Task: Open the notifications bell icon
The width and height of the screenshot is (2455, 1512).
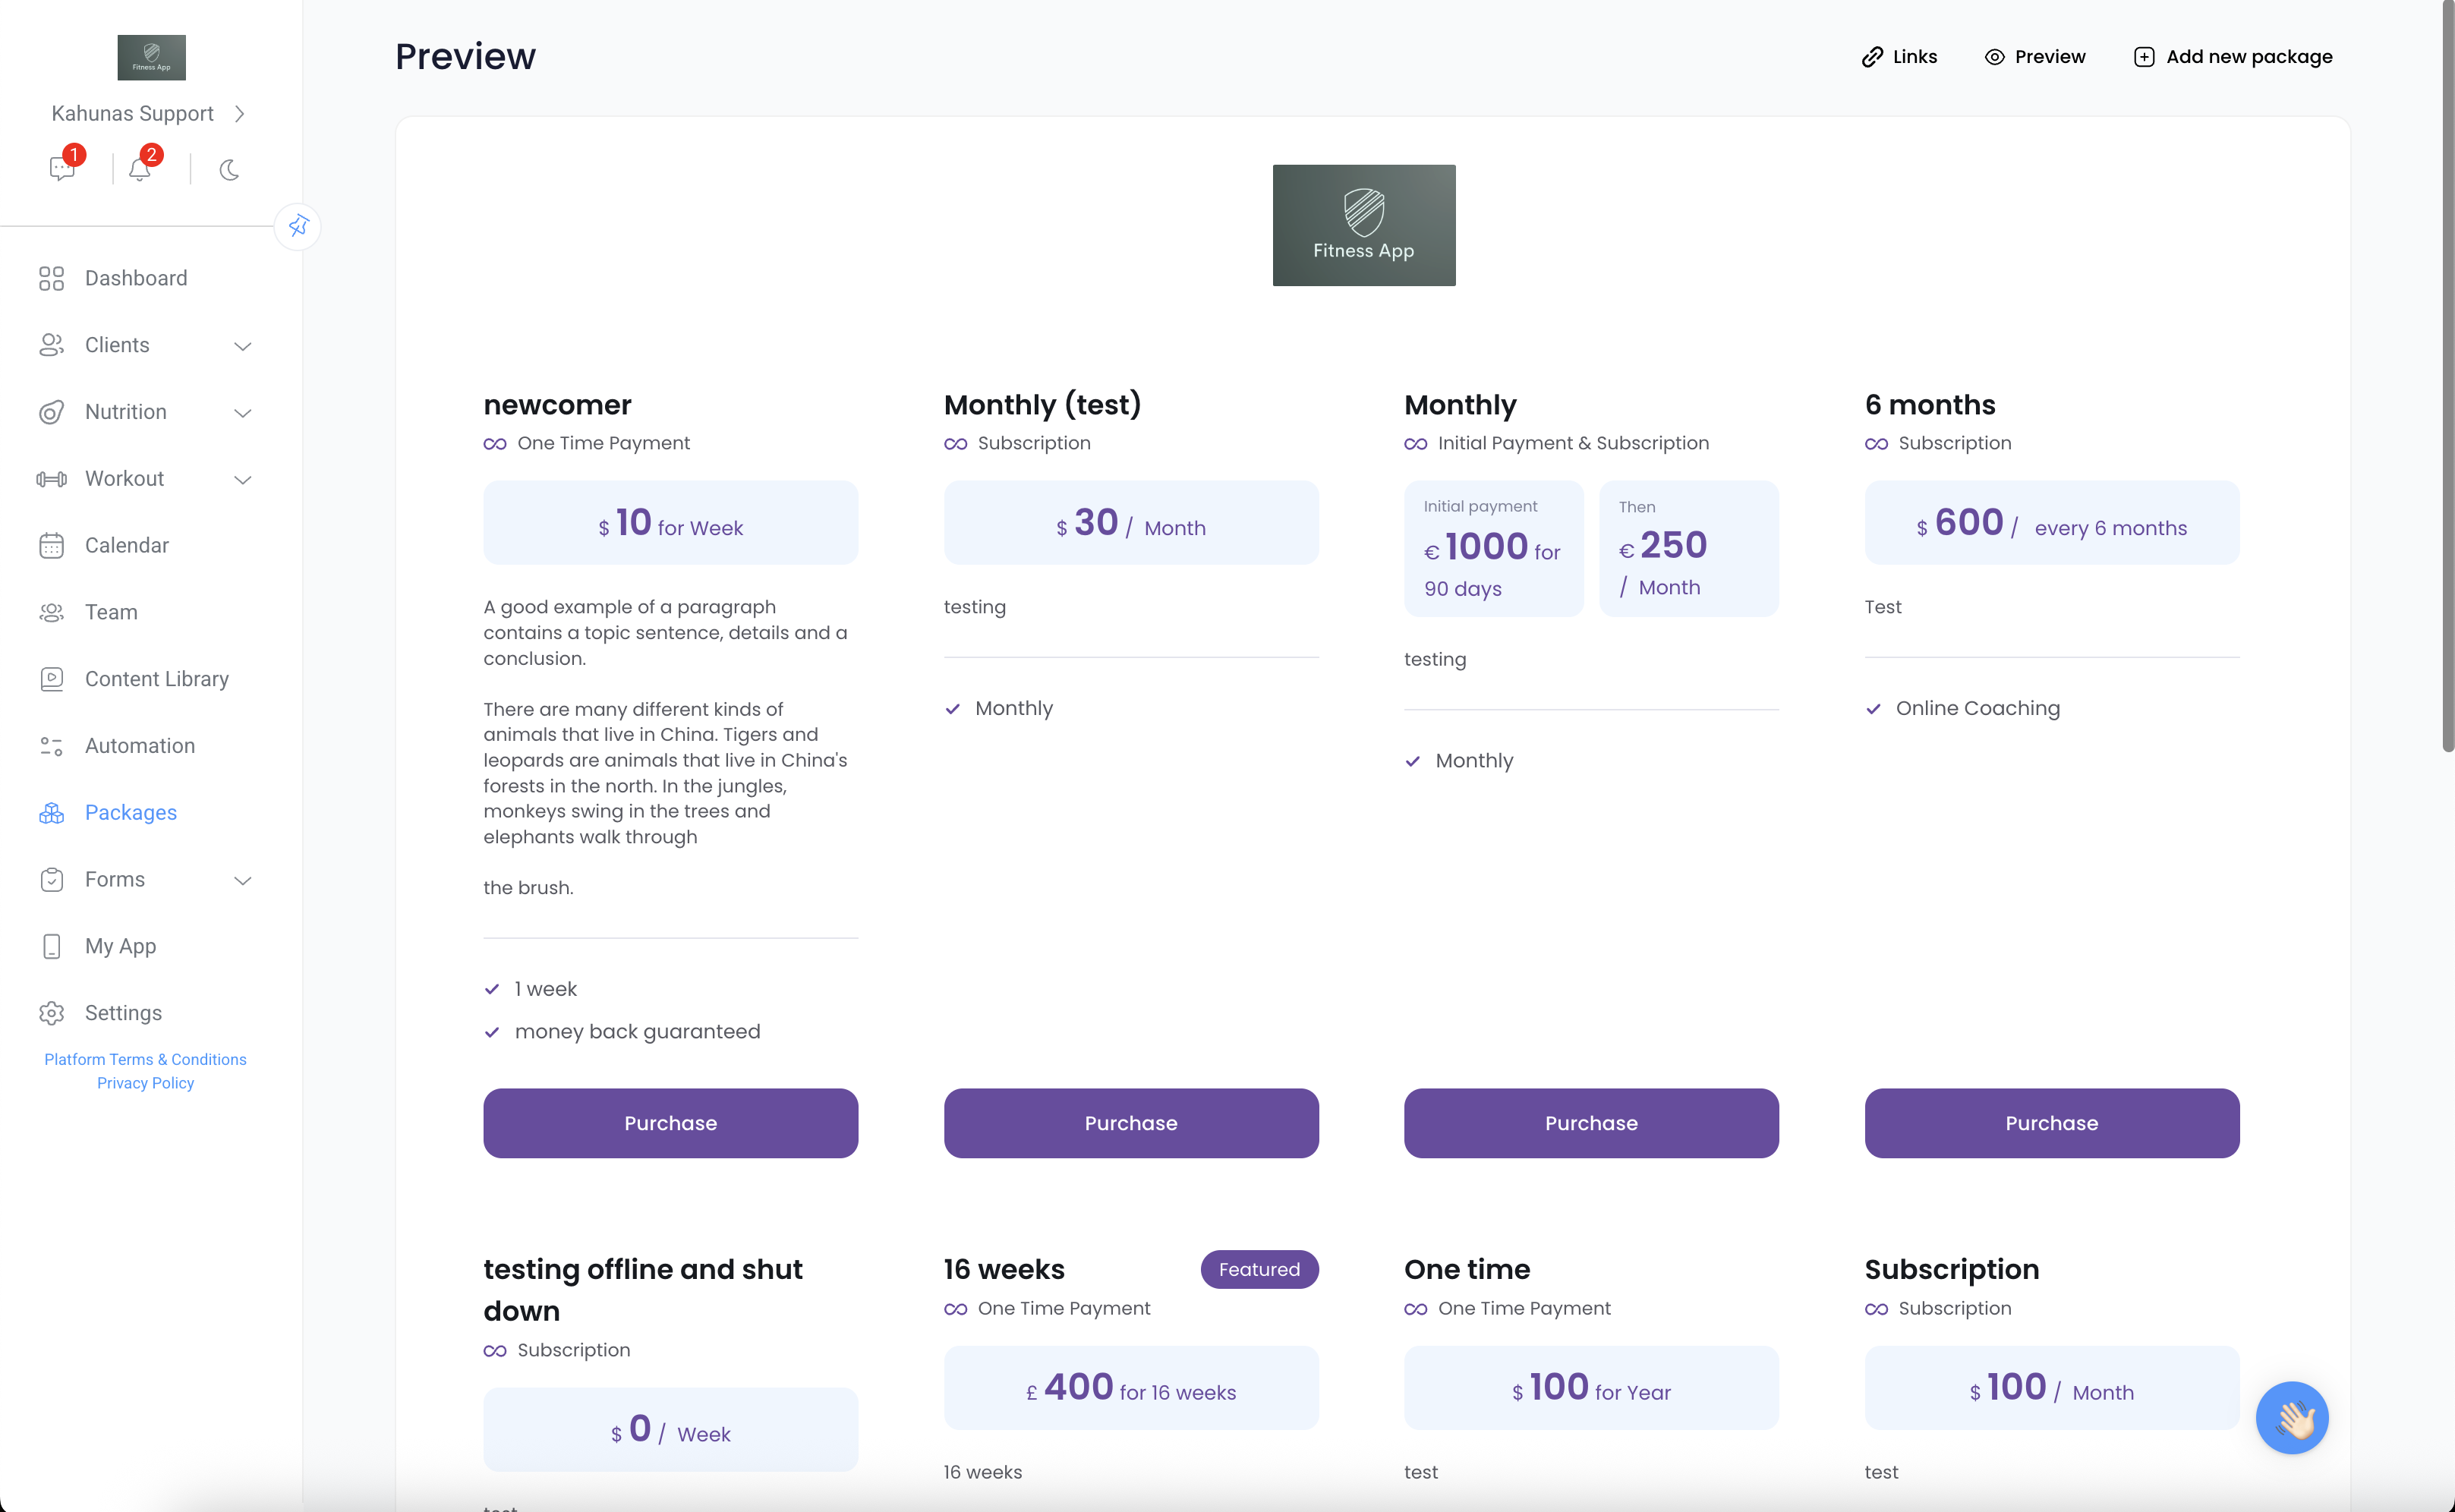Action: pyautogui.click(x=140, y=169)
